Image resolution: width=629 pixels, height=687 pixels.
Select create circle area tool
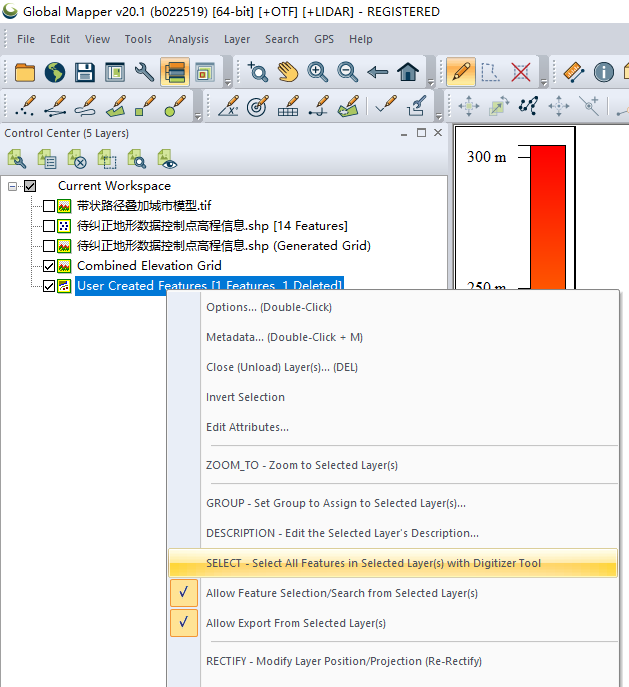coord(175,106)
